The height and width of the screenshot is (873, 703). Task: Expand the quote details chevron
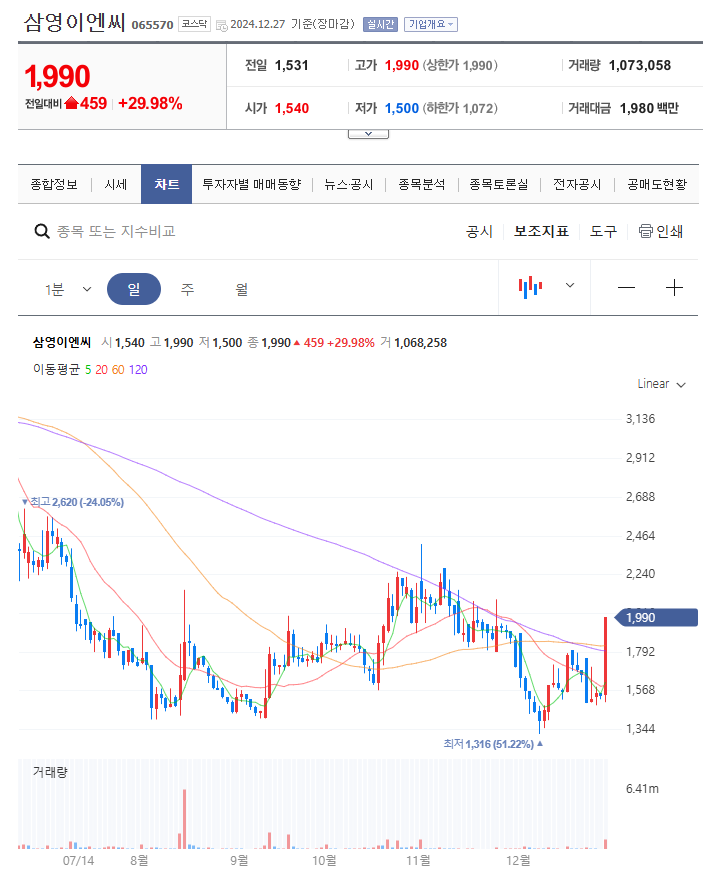368,134
